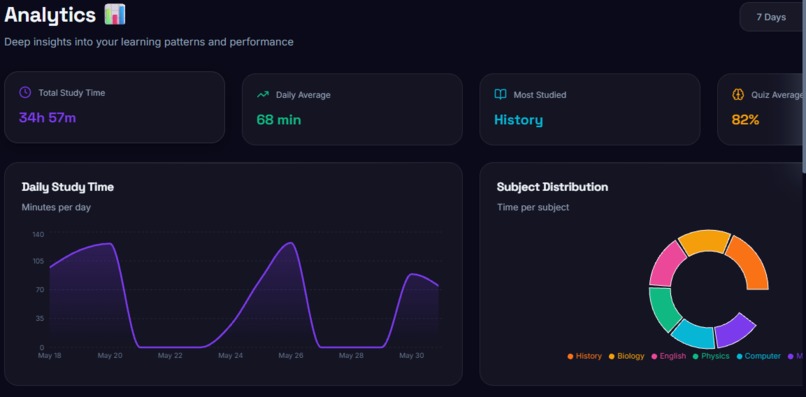The image size is (806, 397).
Task: Click the May 24 axis label
Action: pyautogui.click(x=231, y=355)
